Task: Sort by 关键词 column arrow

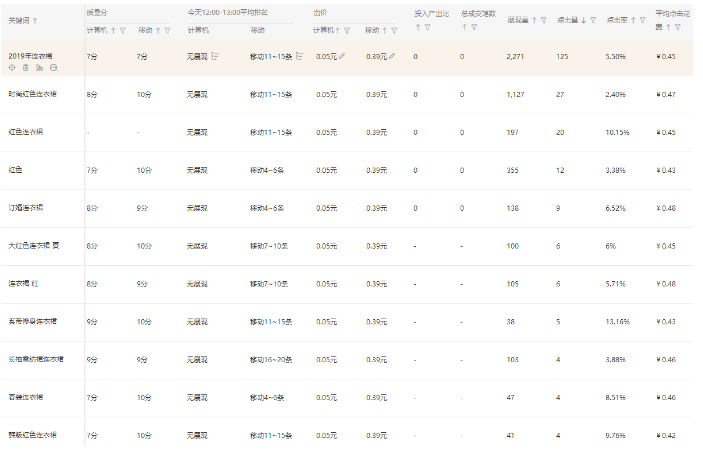Action: pyautogui.click(x=38, y=20)
